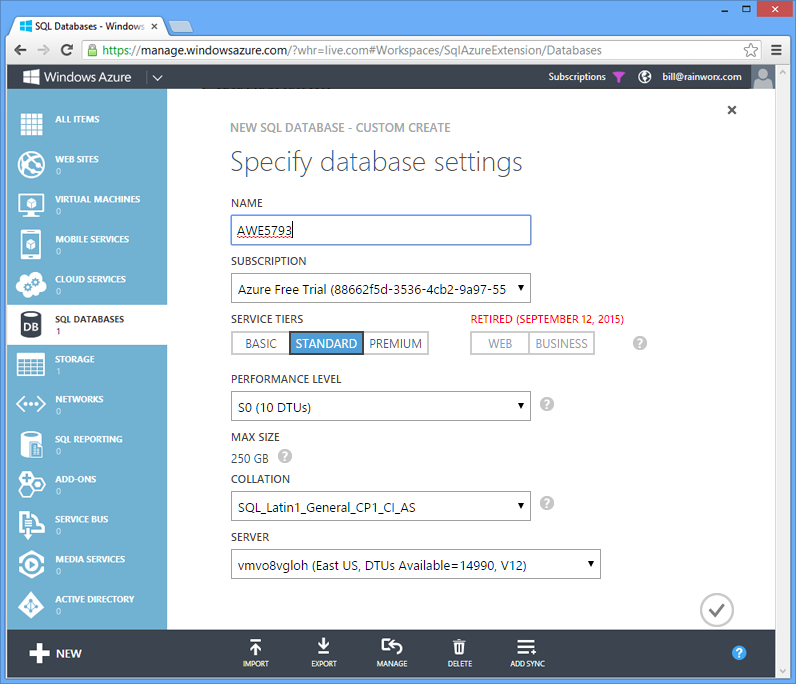
Task: Click the Manage icon in bottom bar
Action: (x=391, y=646)
